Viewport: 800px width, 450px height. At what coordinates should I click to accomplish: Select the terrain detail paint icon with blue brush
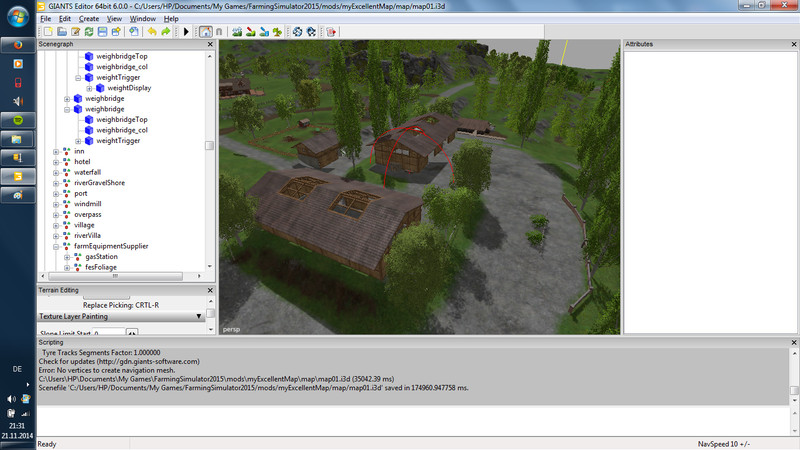point(264,32)
